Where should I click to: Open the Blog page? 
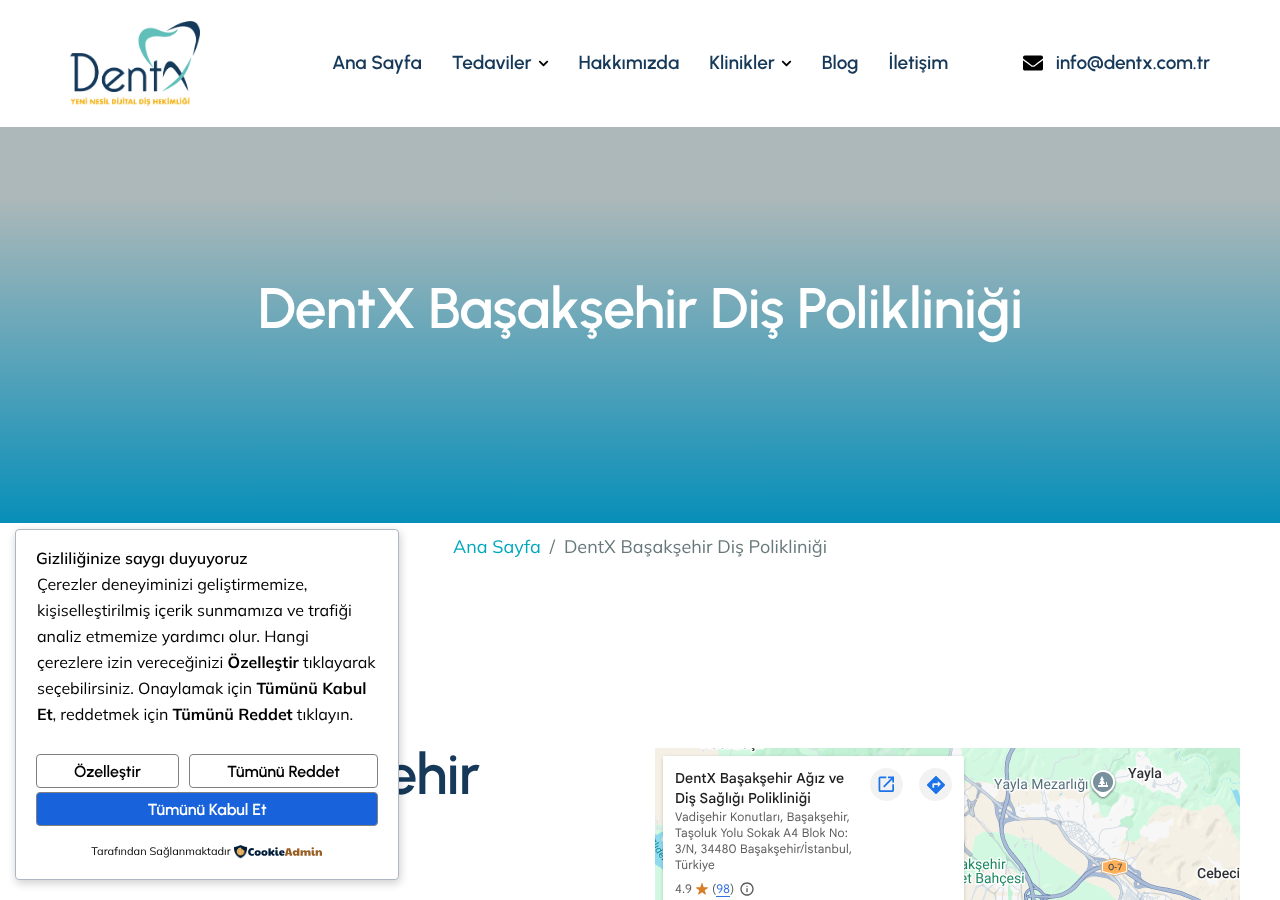(840, 63)
